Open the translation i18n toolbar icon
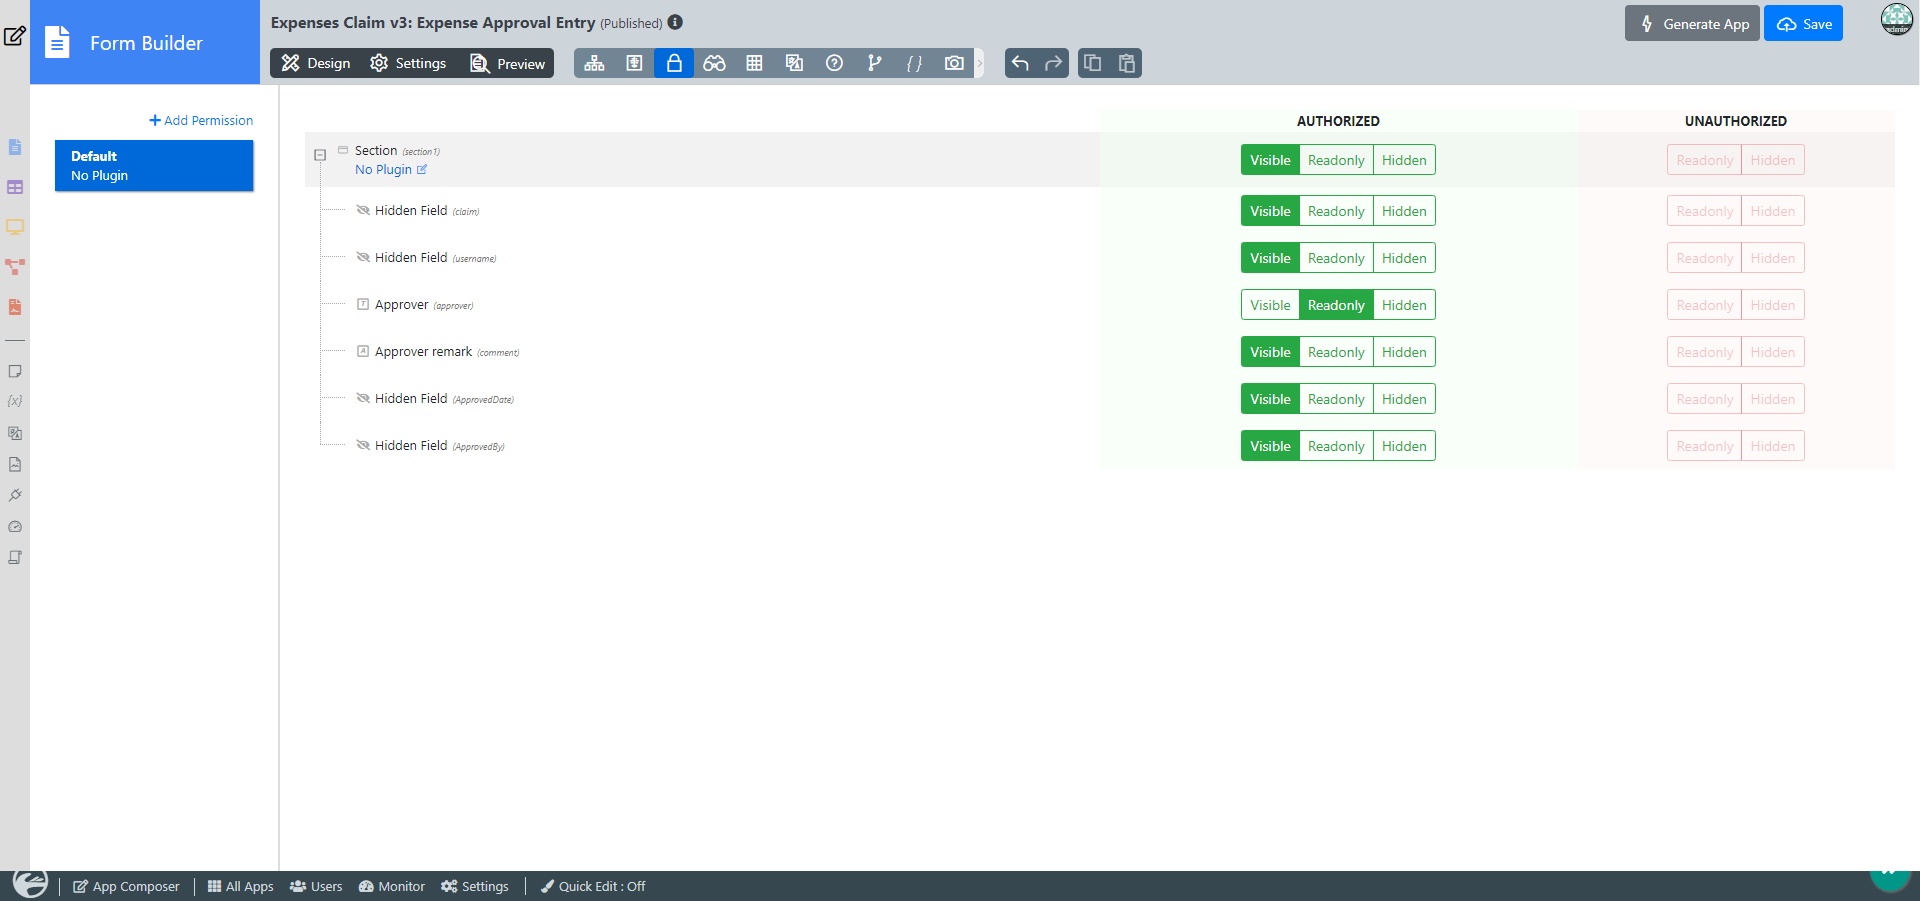 tap(794, 63)
